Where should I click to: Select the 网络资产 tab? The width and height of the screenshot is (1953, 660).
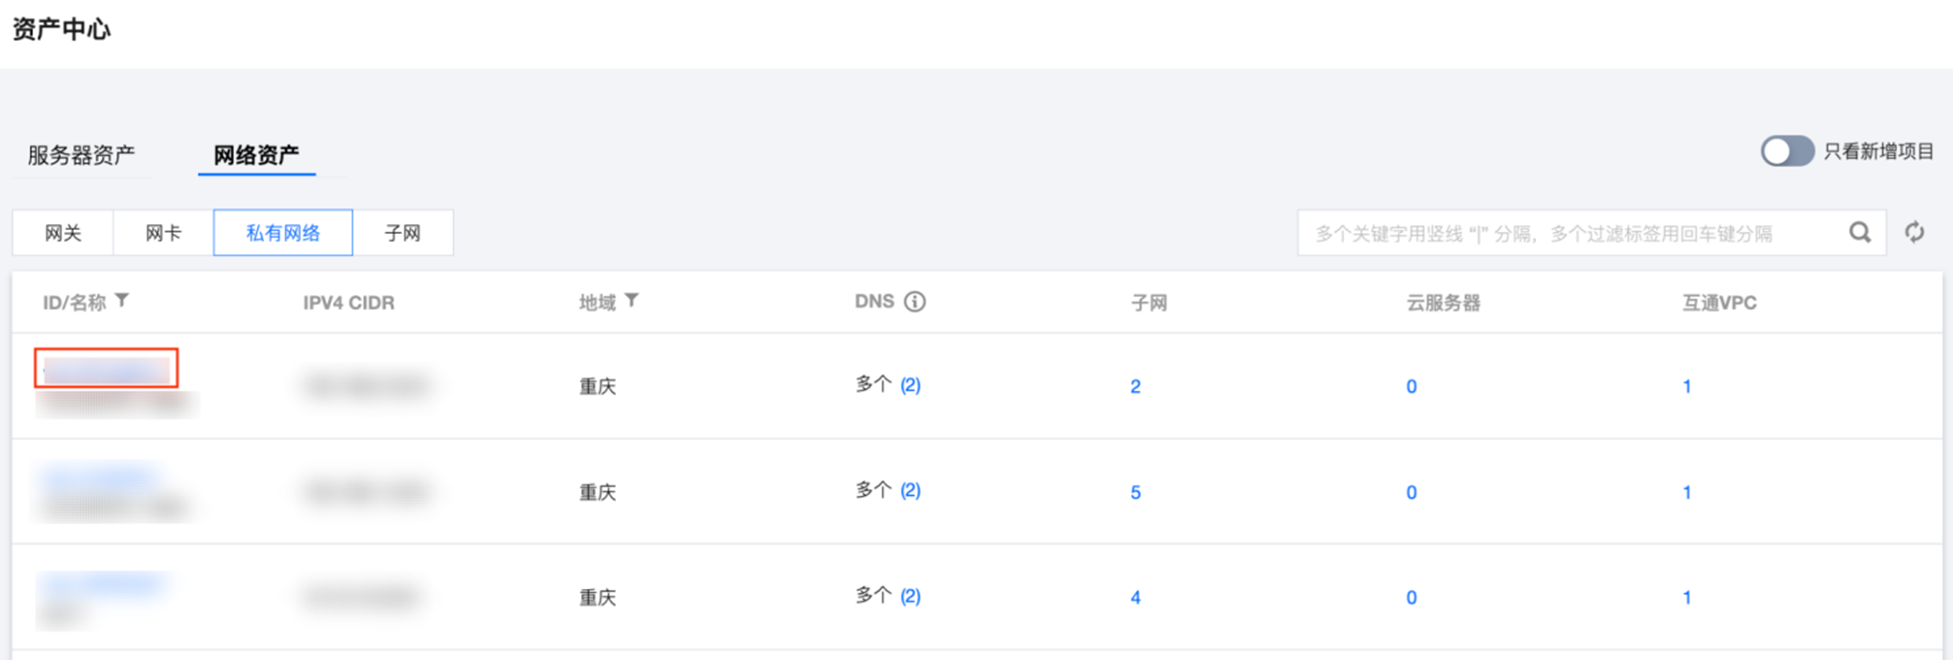coord(256,155)
